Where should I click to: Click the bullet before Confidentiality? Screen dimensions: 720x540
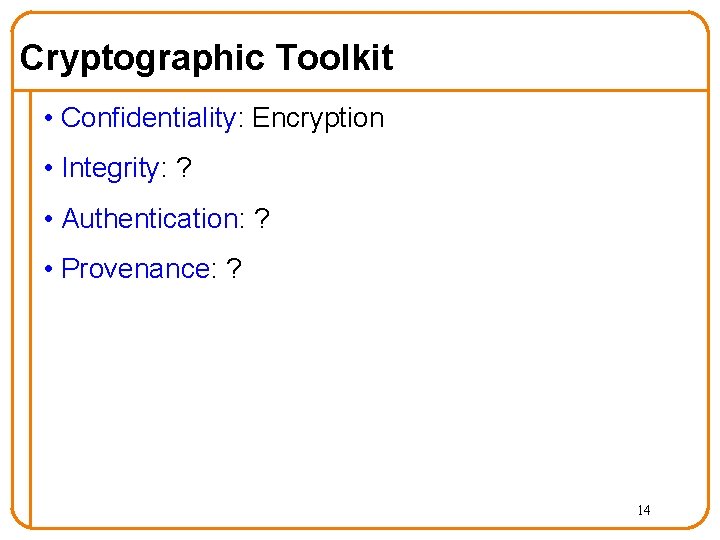pyautogui.click(x=49, y=118)
